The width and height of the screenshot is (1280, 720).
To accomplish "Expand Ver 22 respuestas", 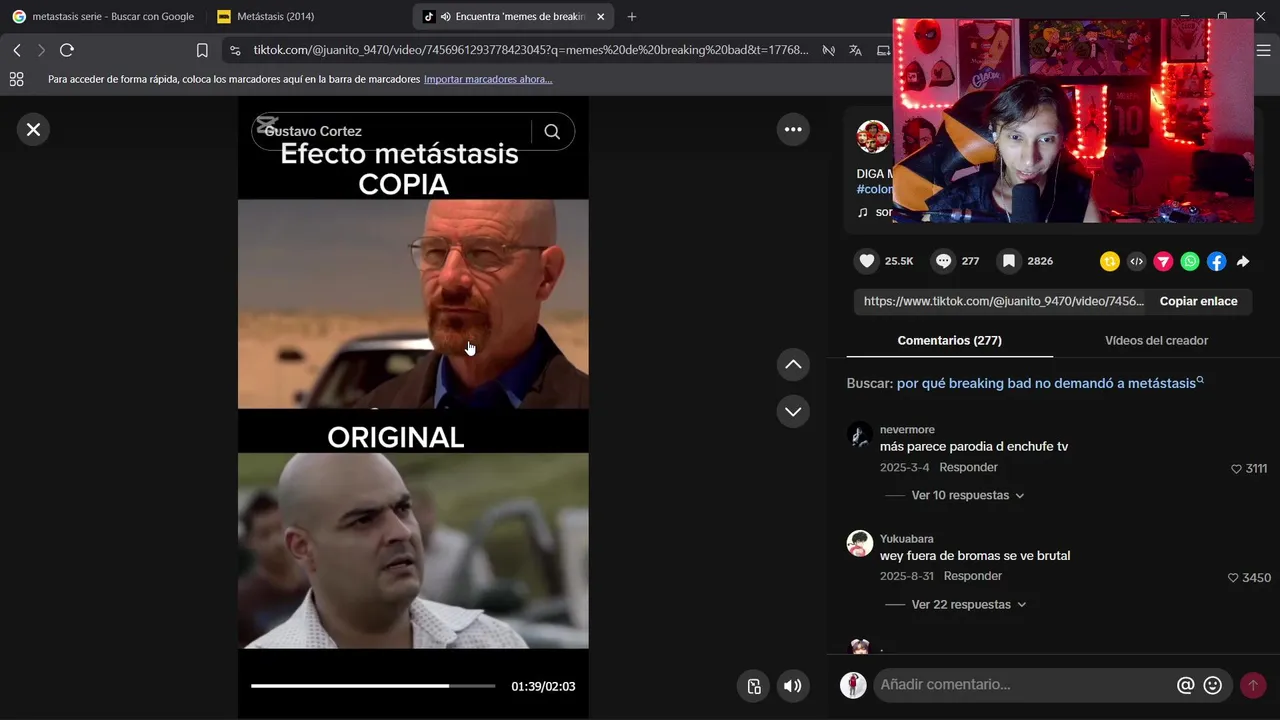I will (968, 604).
